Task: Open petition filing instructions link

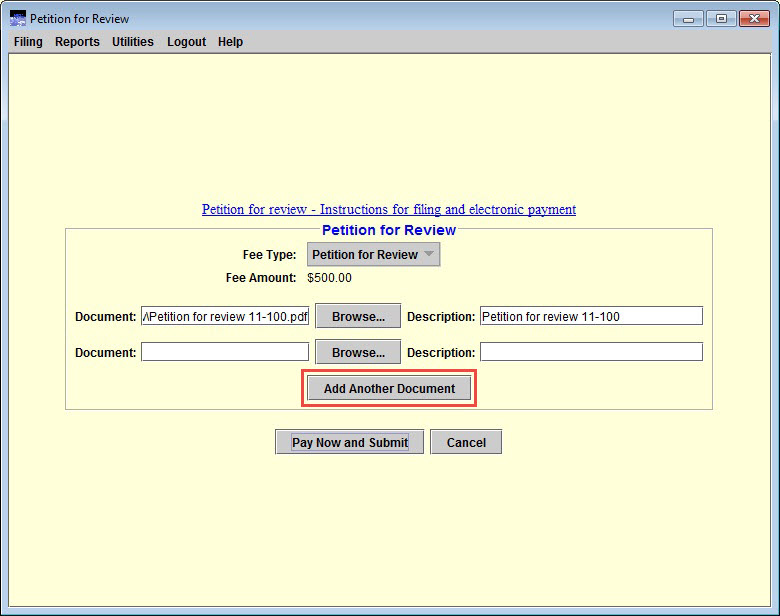Action: coord(389,209)
